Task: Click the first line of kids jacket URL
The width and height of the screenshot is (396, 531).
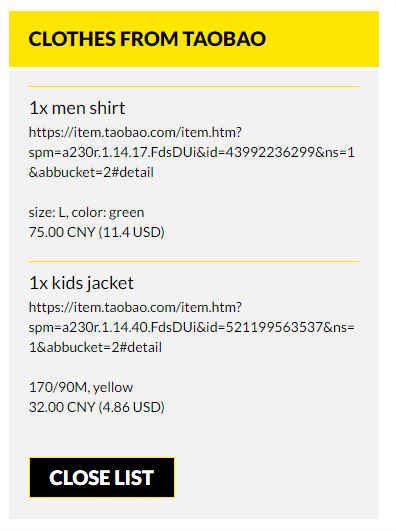Action: click(135, 307)
